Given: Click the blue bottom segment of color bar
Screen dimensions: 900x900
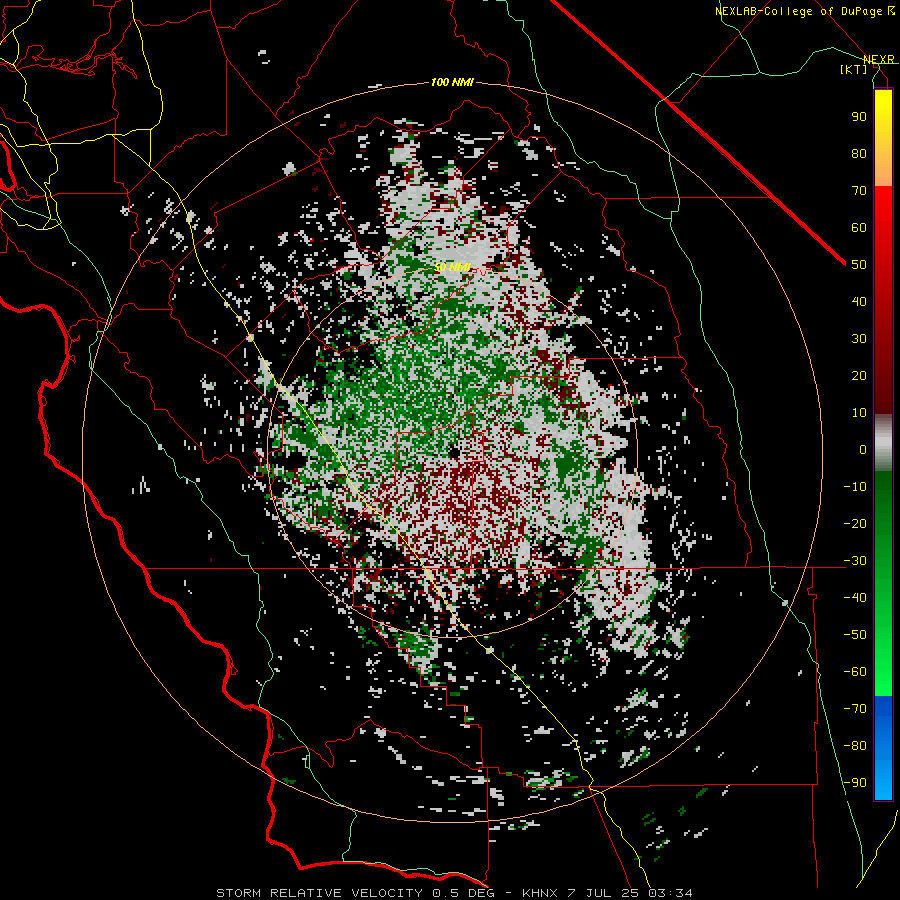Looking at the screenshot, I should (x=883, y=748).
